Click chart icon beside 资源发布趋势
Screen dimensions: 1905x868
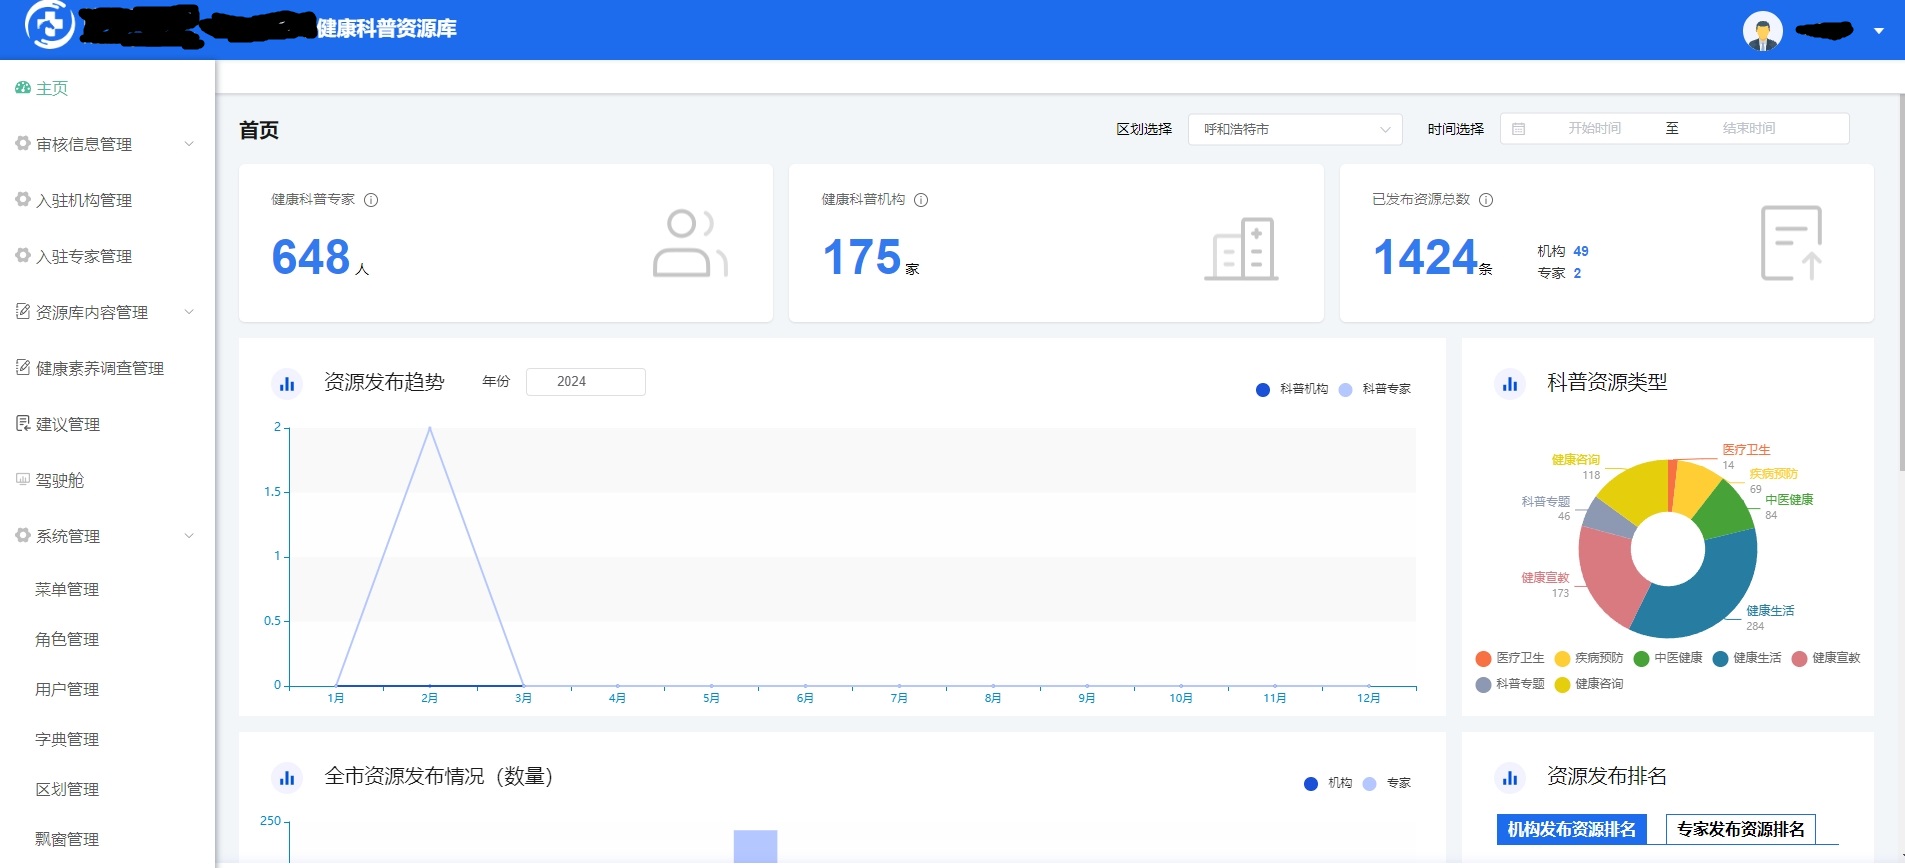tap(287, 383)
